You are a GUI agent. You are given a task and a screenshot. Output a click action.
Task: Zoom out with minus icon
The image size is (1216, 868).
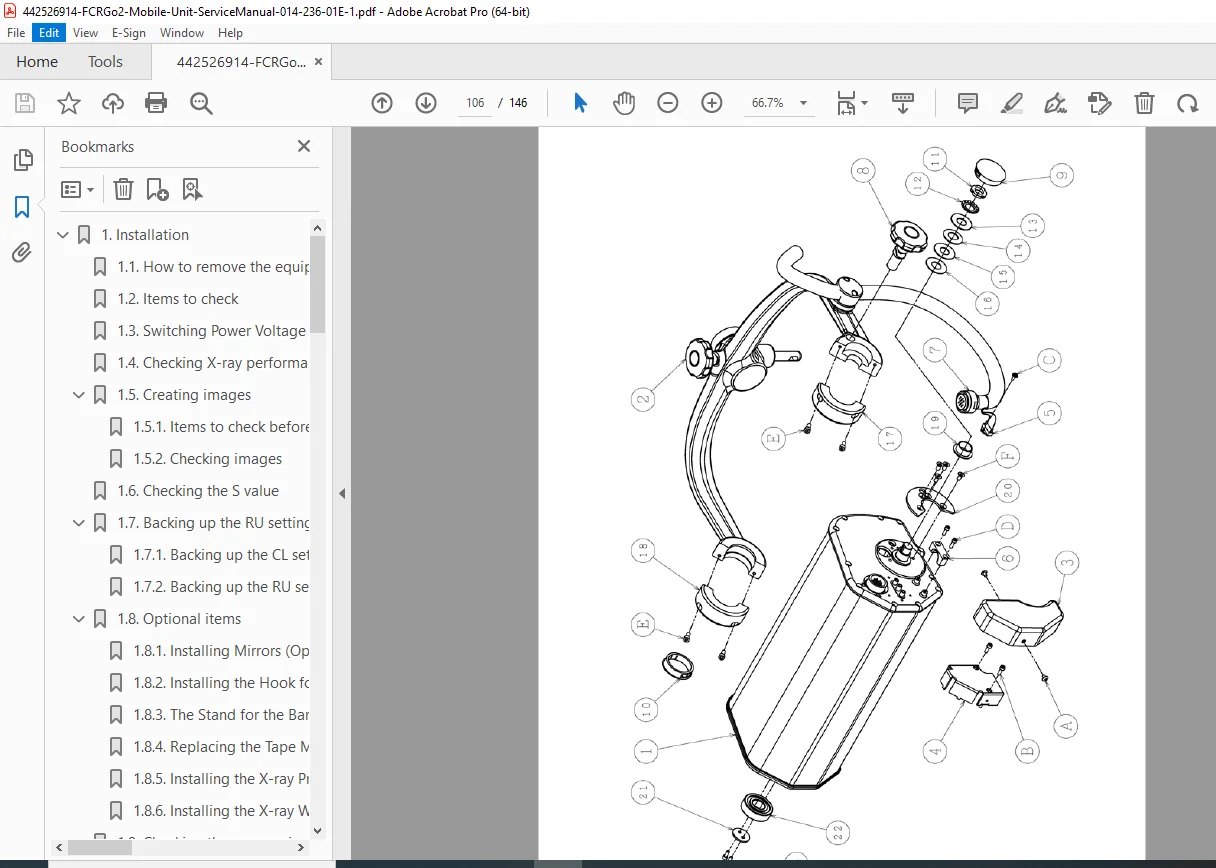coord(668,103)
